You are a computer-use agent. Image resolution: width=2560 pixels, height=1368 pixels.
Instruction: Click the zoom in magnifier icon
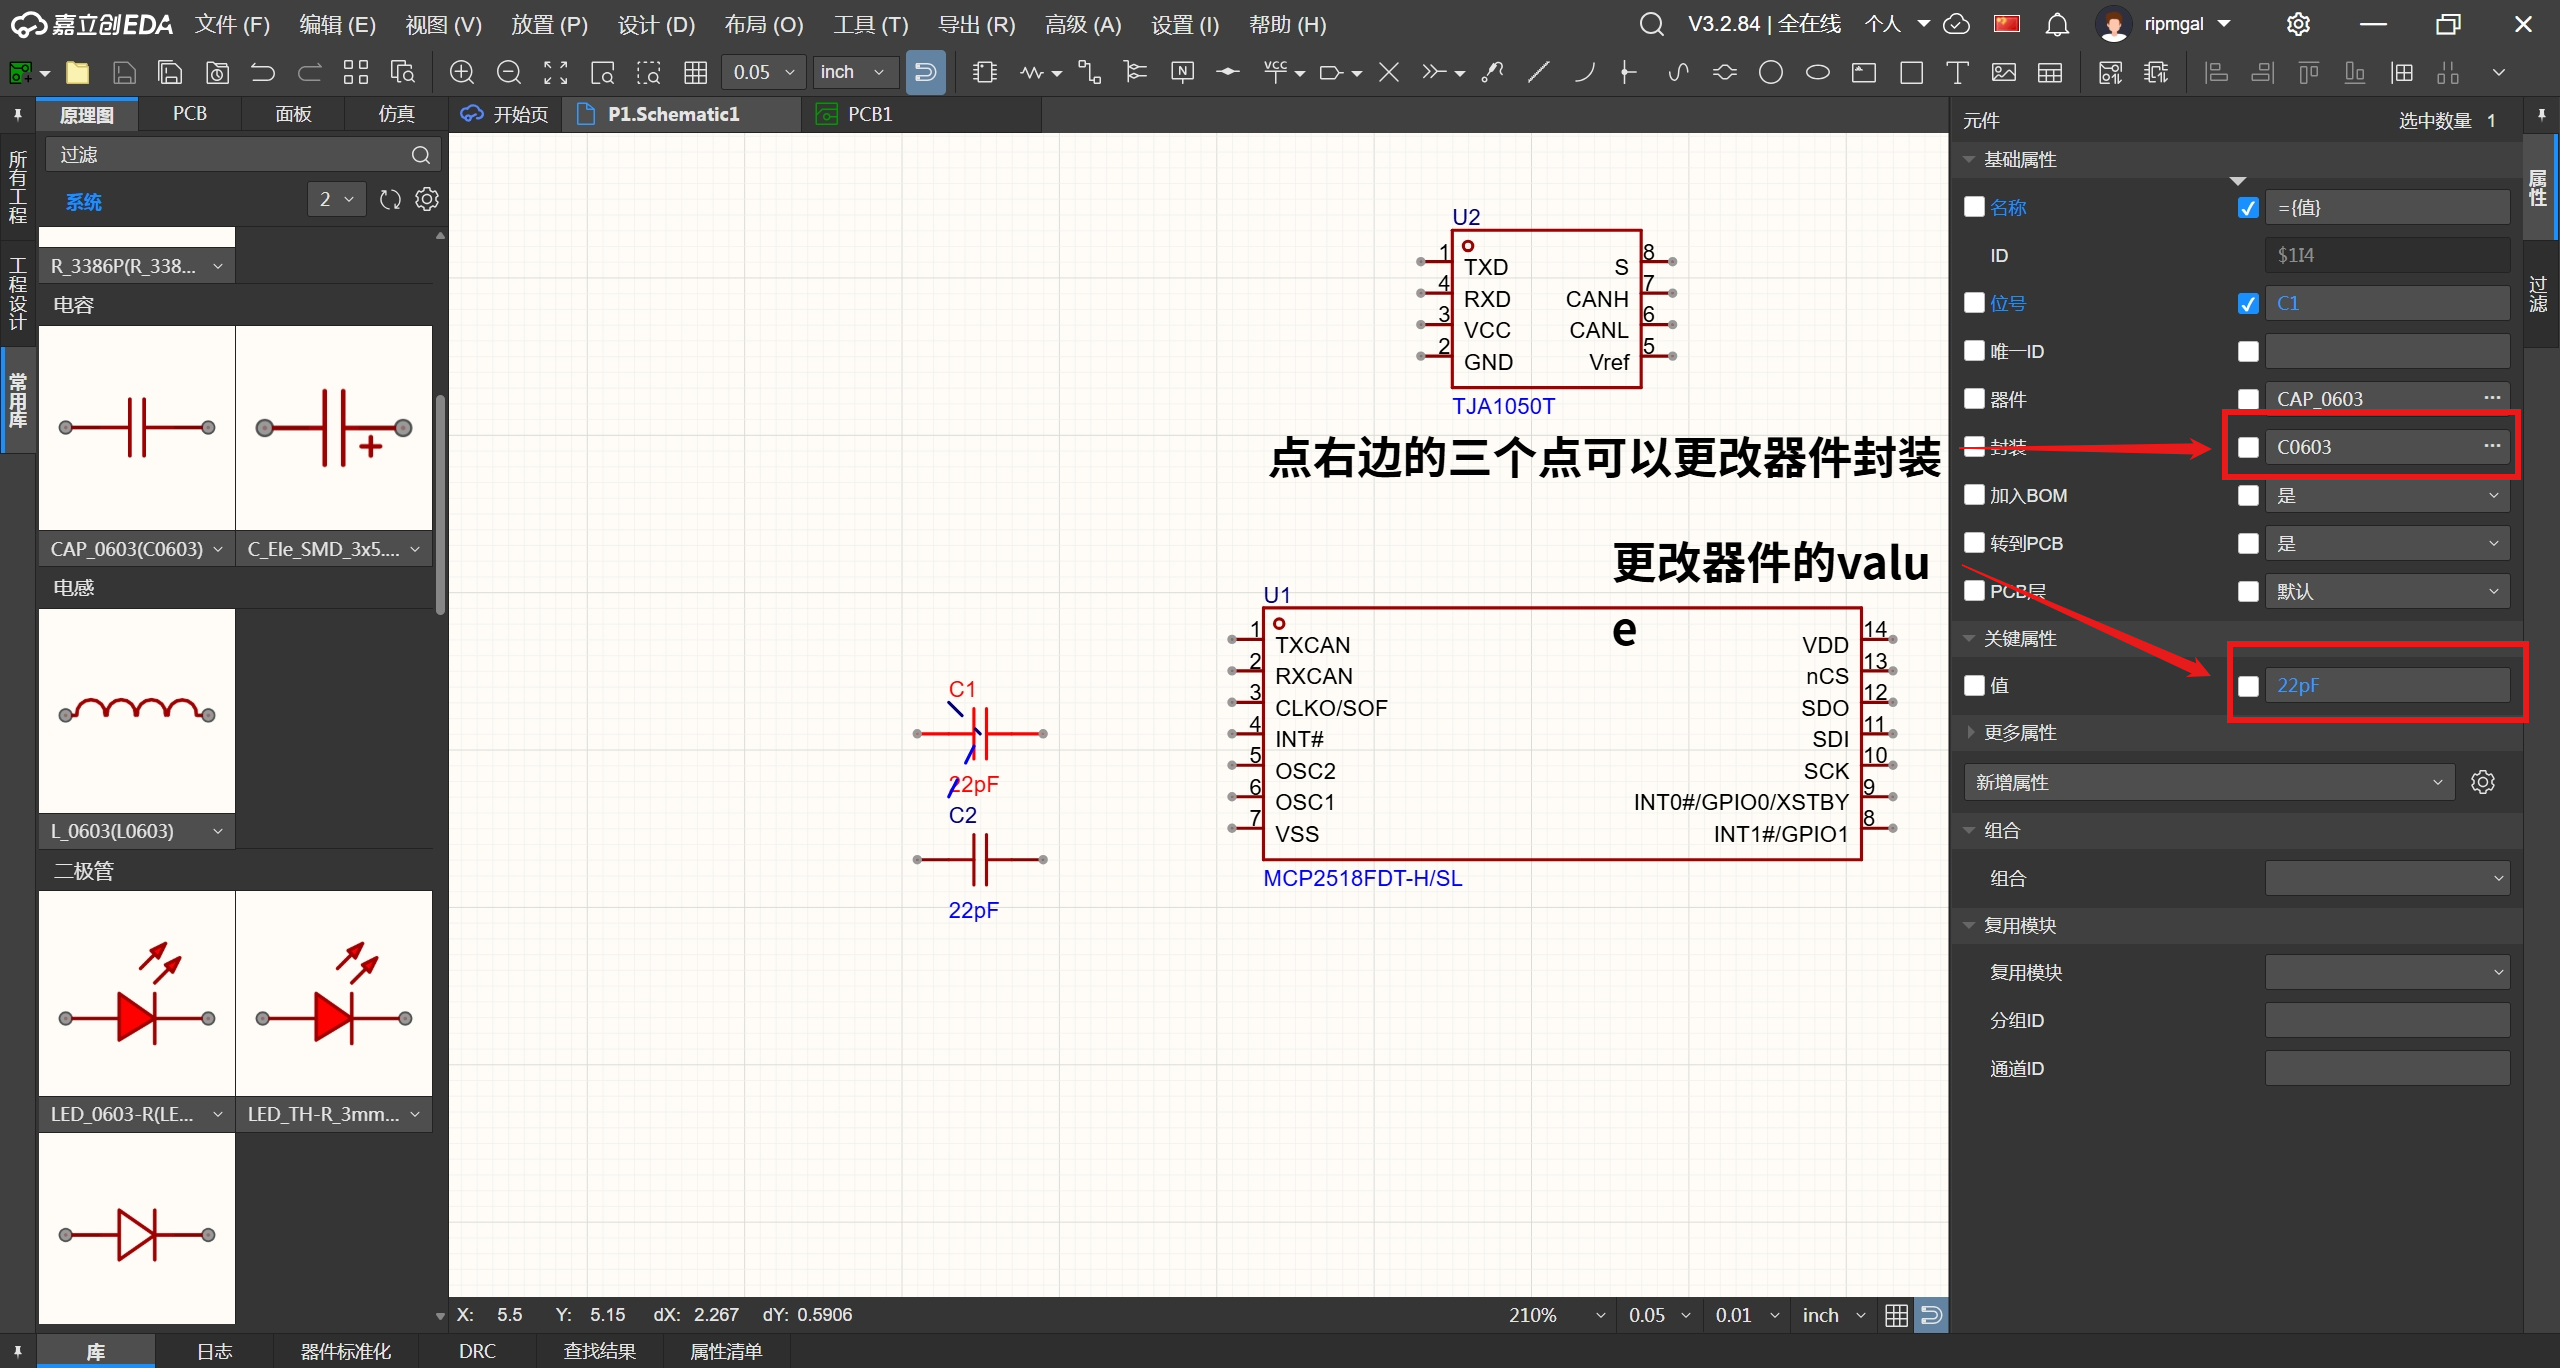coord(461,72)
